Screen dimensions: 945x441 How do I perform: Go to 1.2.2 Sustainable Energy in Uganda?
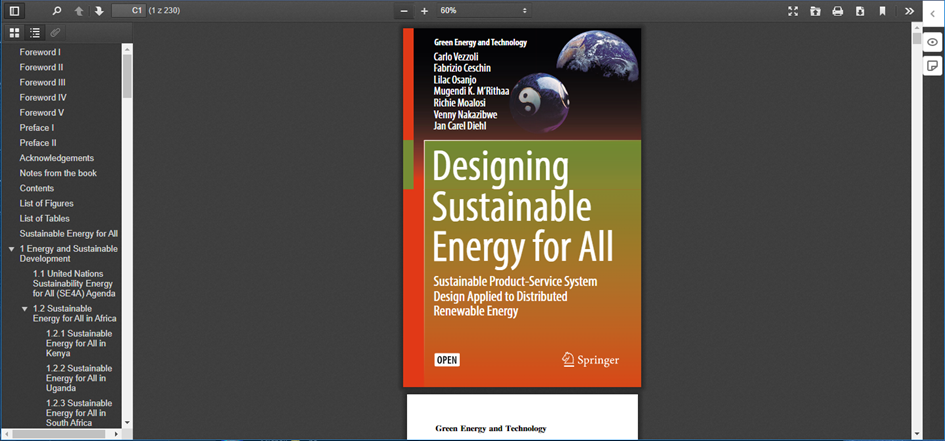79,378
